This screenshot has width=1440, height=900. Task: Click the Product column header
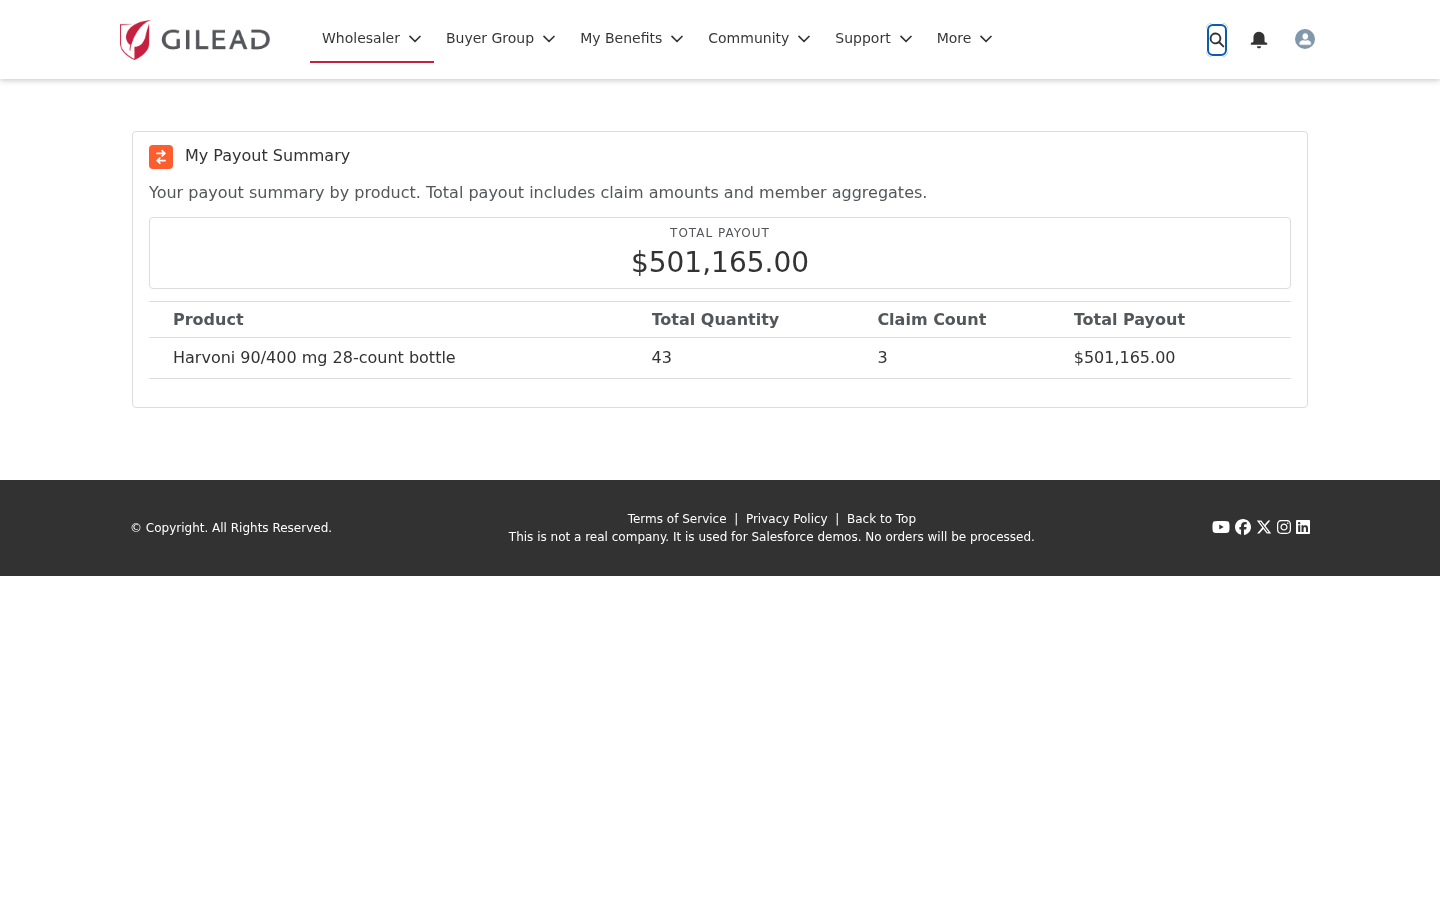tap(208, 320)
